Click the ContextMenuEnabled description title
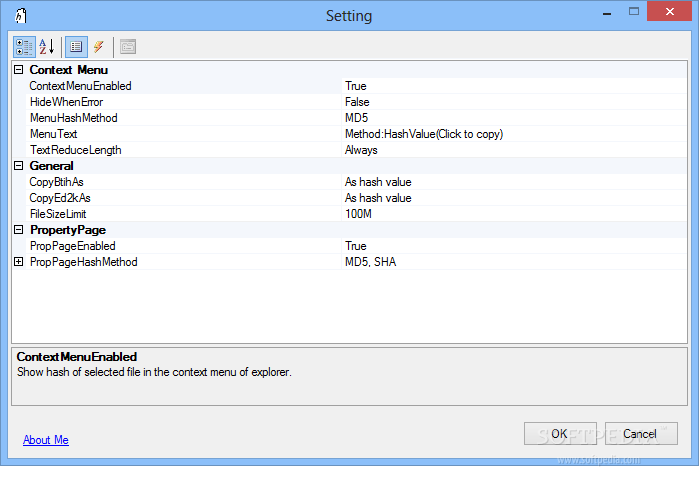Image resolution: width=699 pixels, height=478 pixels. 77,357
